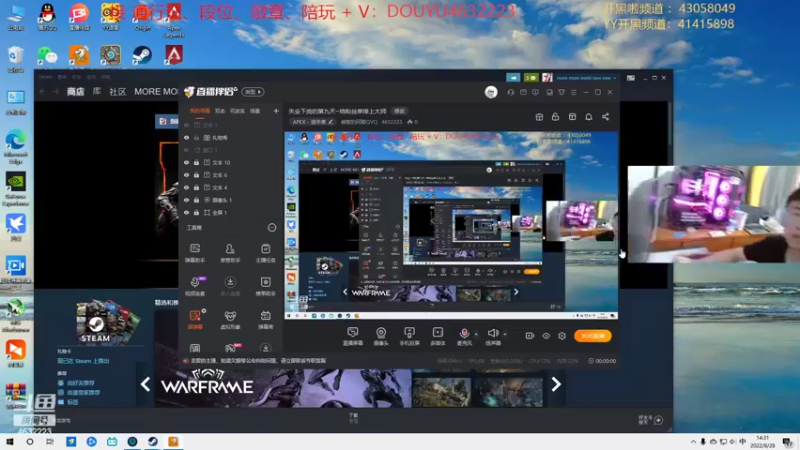Screen dimensions: 800x450
Task: Open the 商店 tab in Steam
Action: (x=76, y=92)
